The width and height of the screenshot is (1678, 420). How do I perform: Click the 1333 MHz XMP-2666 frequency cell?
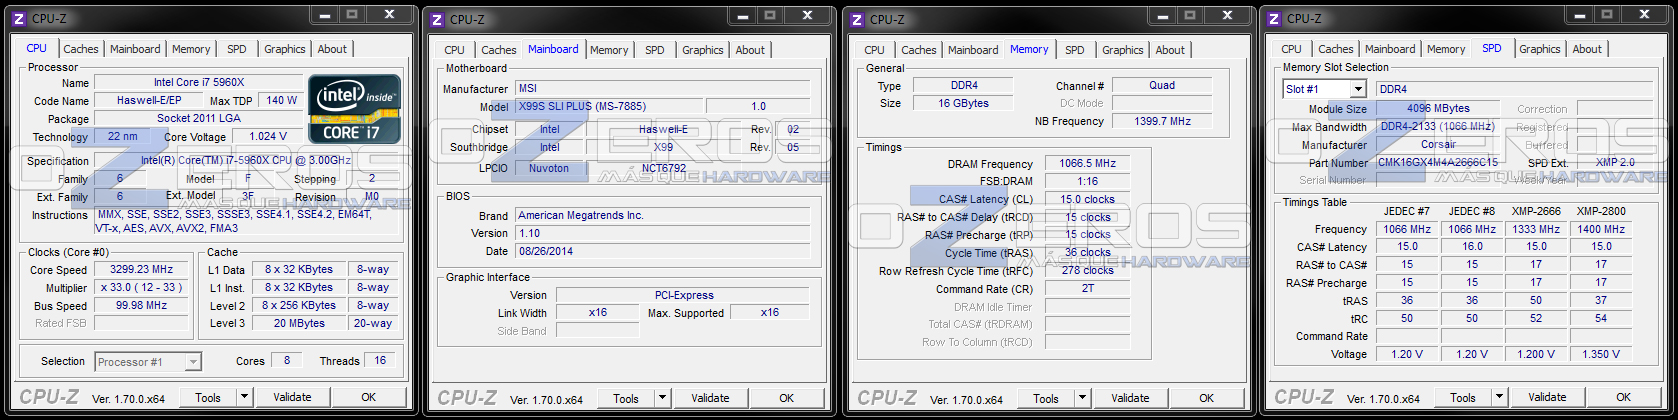pyautogui.click(x=1536, y=229)
